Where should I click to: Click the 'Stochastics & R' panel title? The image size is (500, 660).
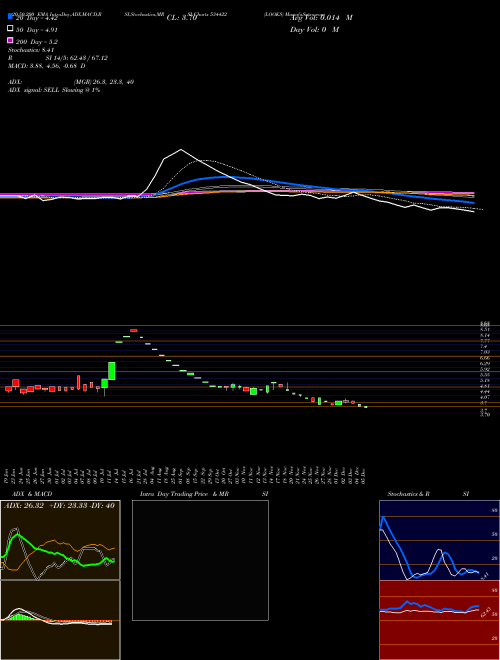coord(408,494)
